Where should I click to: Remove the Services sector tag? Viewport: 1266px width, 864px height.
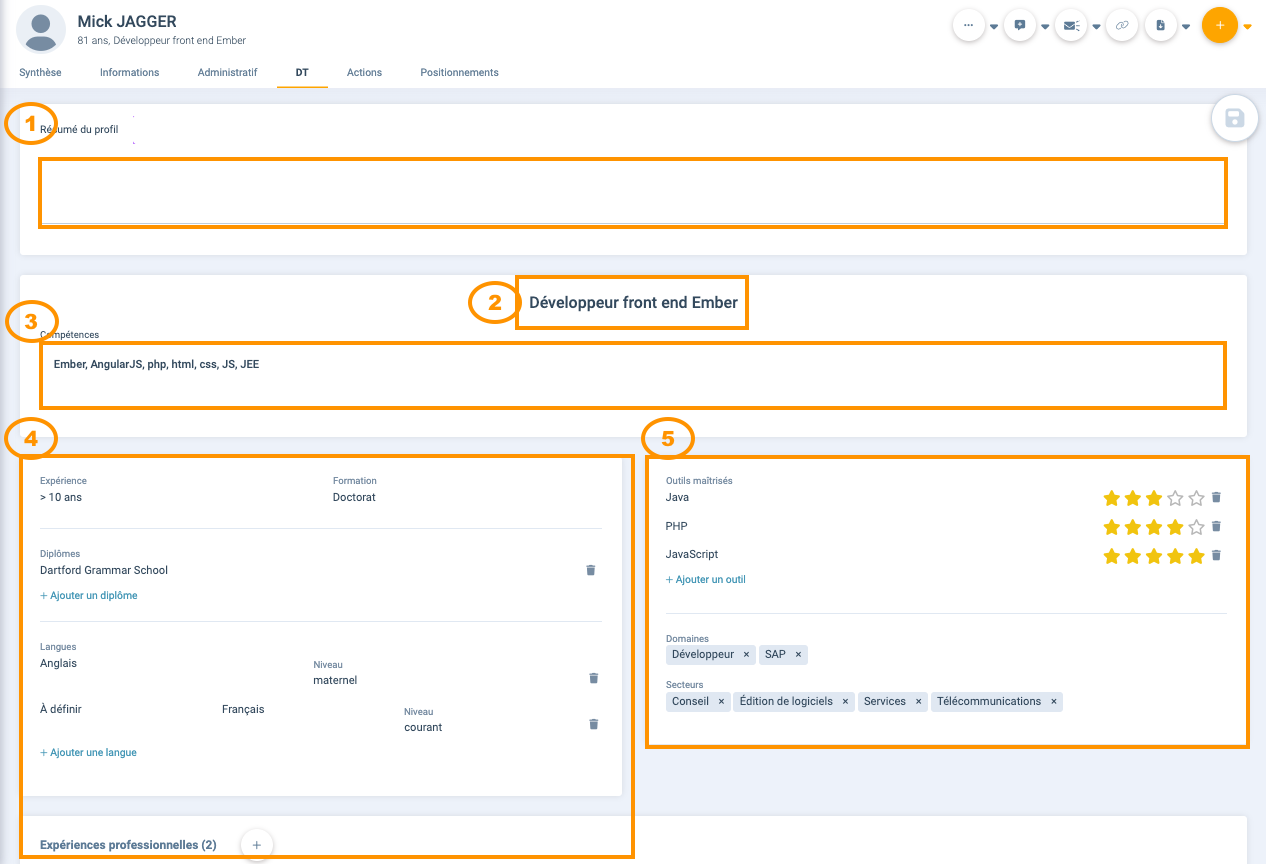(918, 702)
